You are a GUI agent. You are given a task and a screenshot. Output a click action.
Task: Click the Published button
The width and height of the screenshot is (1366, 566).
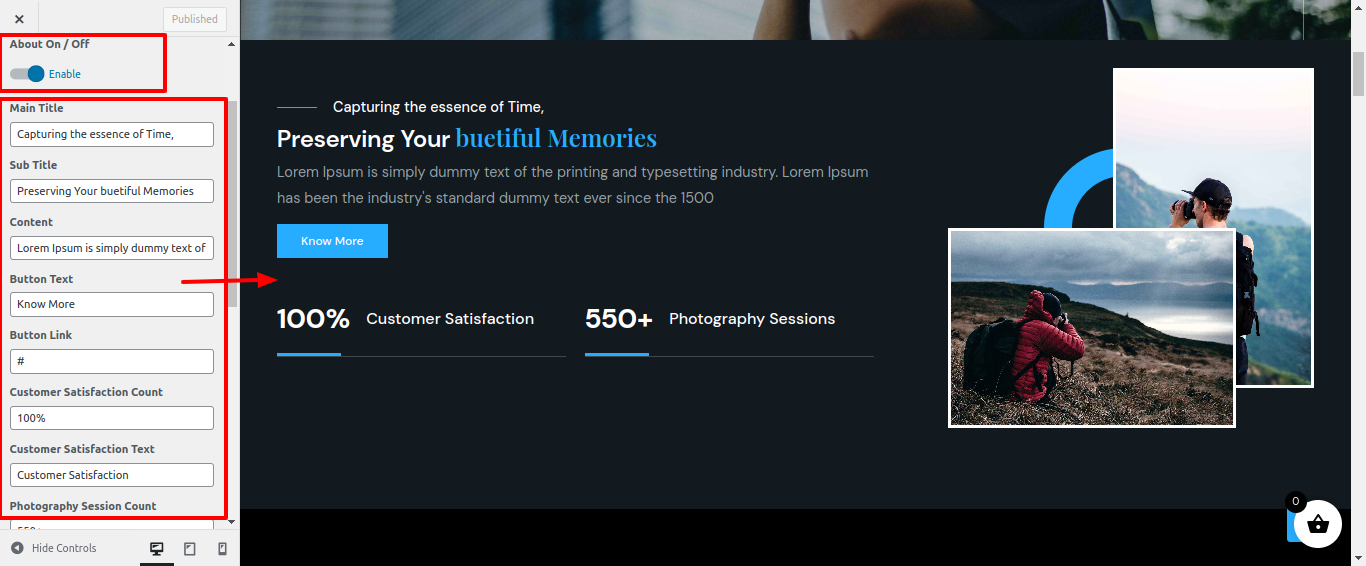(195, 19)
